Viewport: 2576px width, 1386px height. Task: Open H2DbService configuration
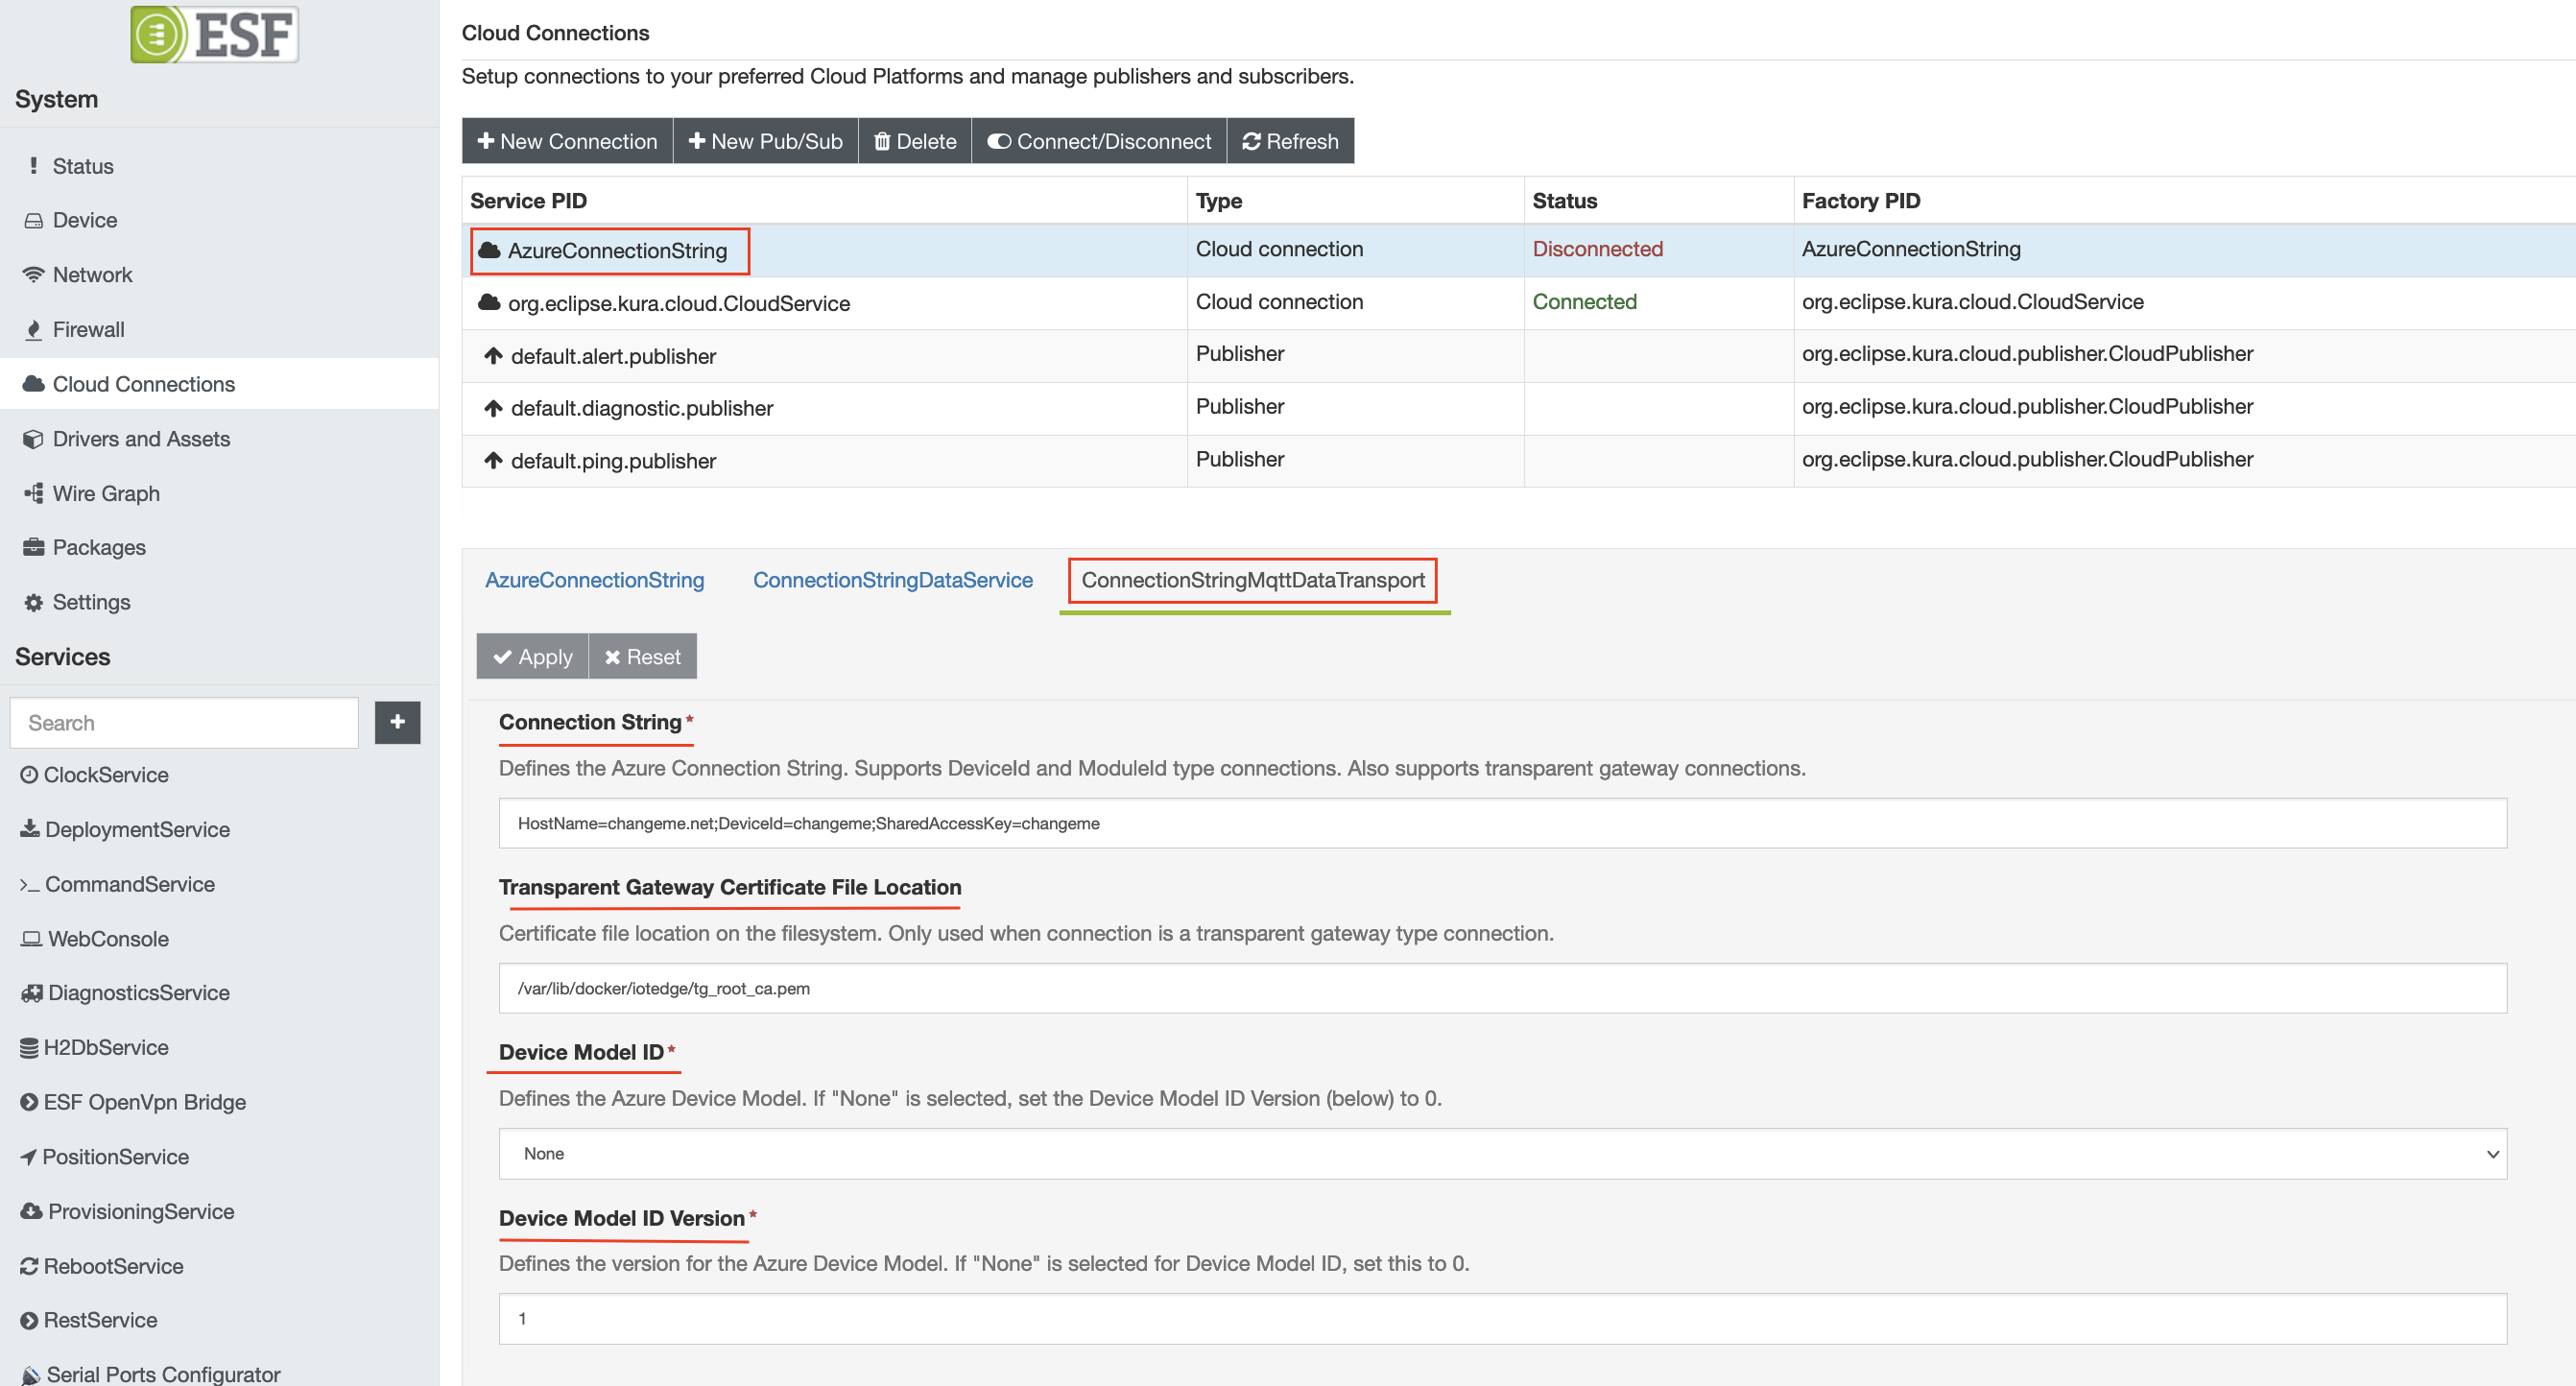pos(105,1047)
